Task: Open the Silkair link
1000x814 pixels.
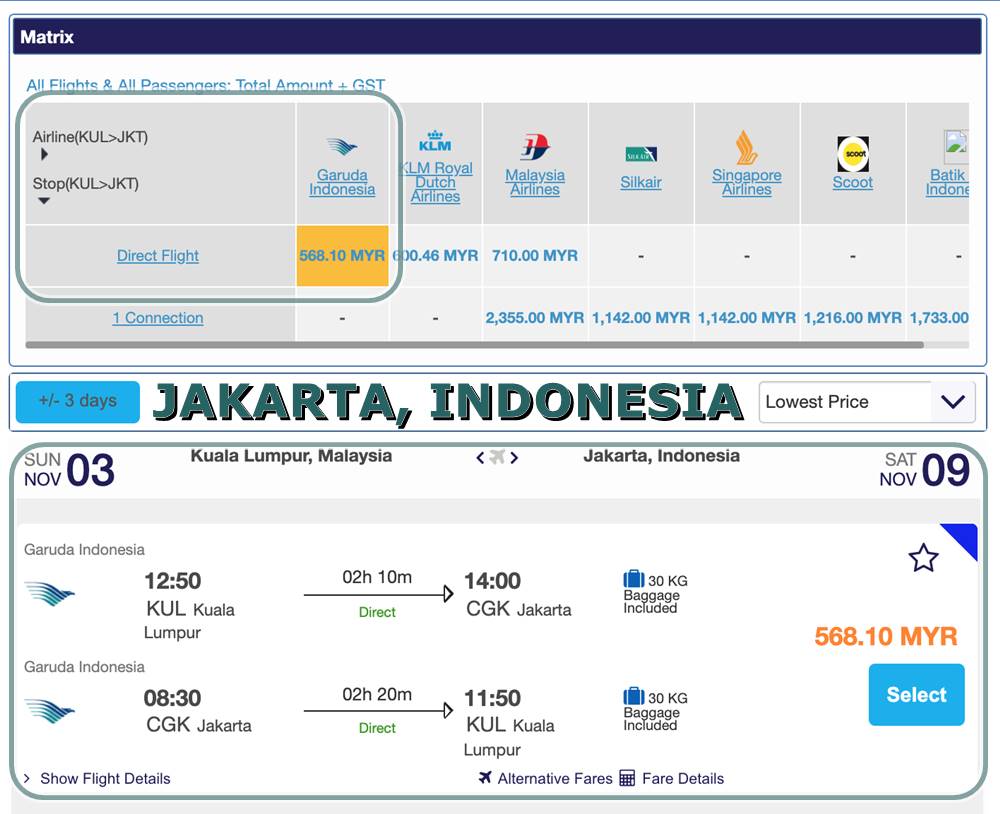Action: pos(641,182)
